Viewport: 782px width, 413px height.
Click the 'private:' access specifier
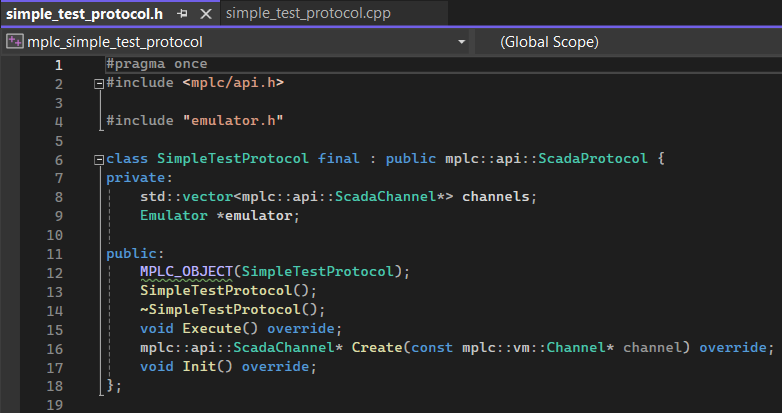139,178
